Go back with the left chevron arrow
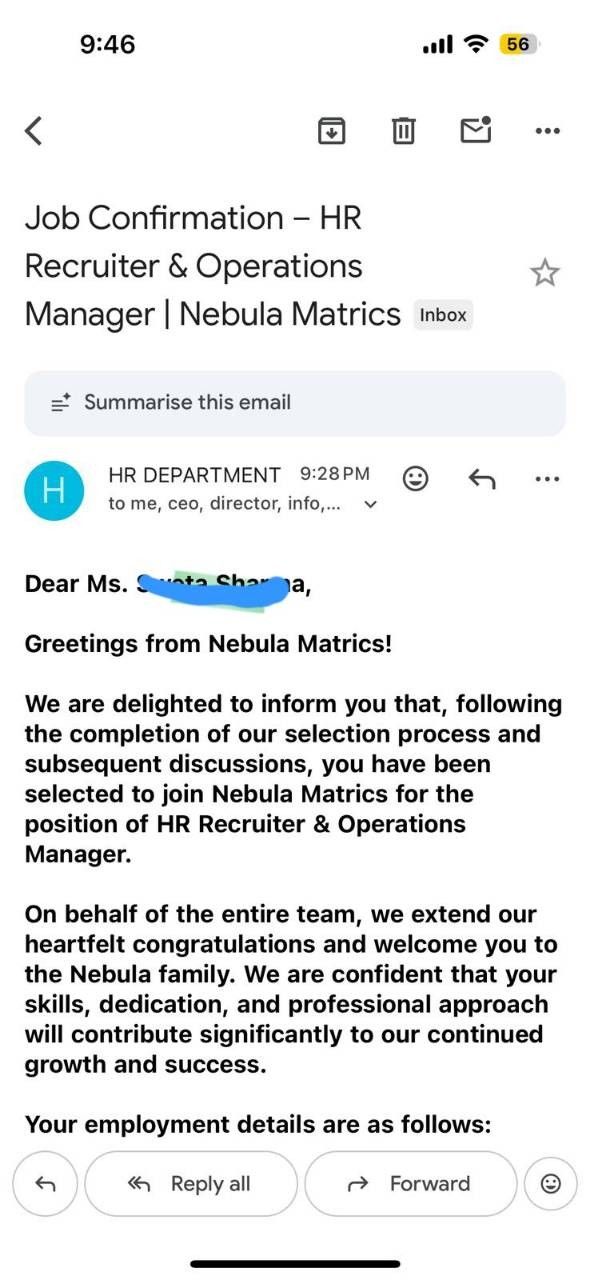The width and height of the screenshot is (590, 1280). tap(34, 130)
